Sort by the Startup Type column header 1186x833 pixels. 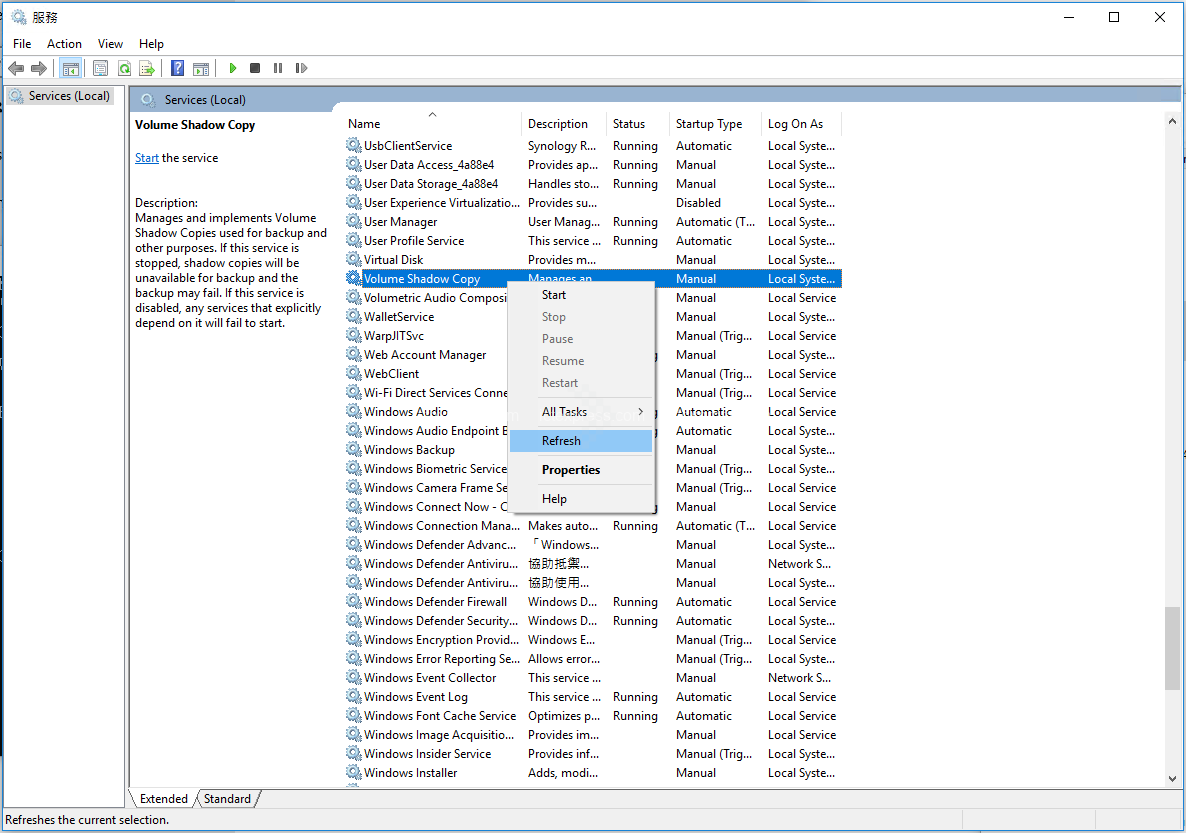[x=709, y=124]
